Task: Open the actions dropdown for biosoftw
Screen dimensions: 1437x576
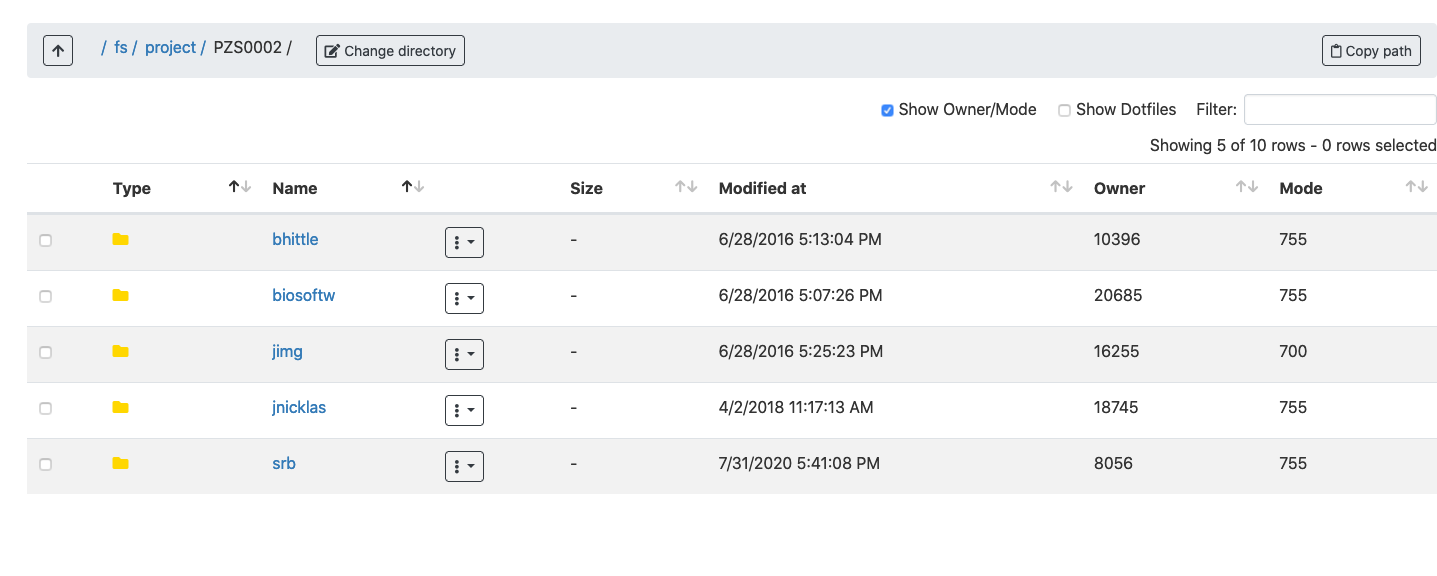Action: point(464,298)
